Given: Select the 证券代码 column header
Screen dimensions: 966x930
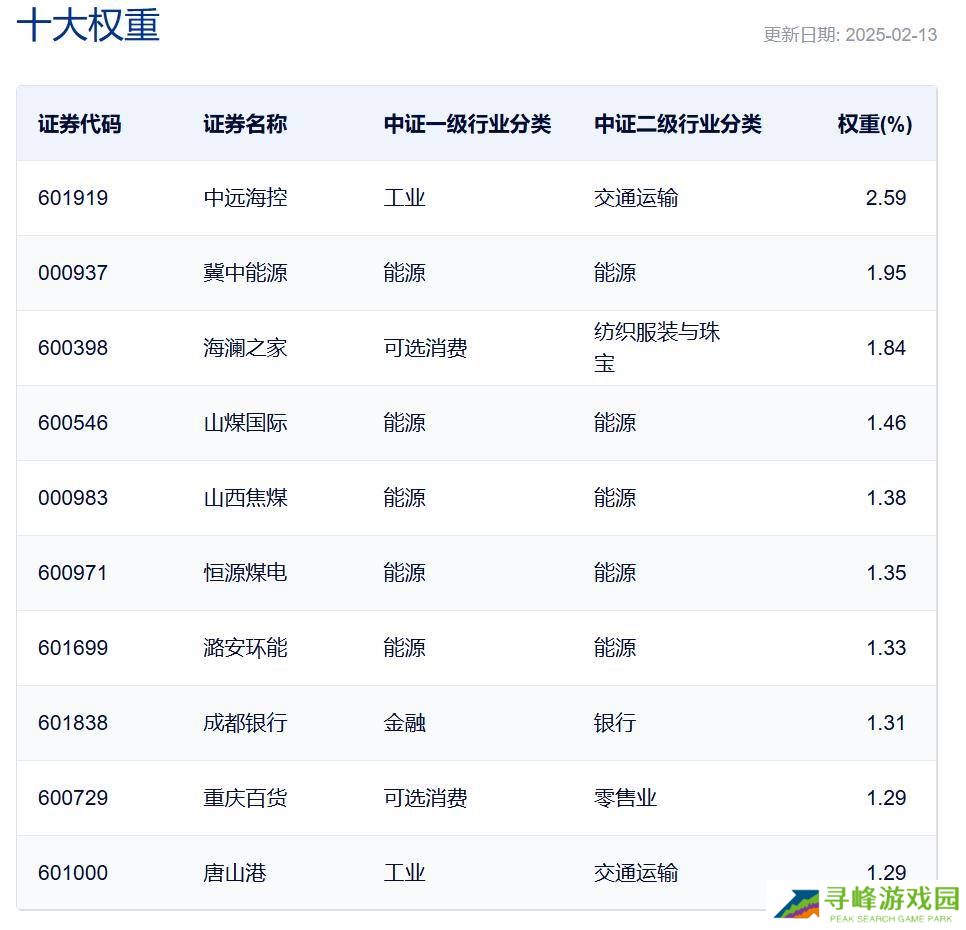Looking at the screenshot, I should (79, 124).
